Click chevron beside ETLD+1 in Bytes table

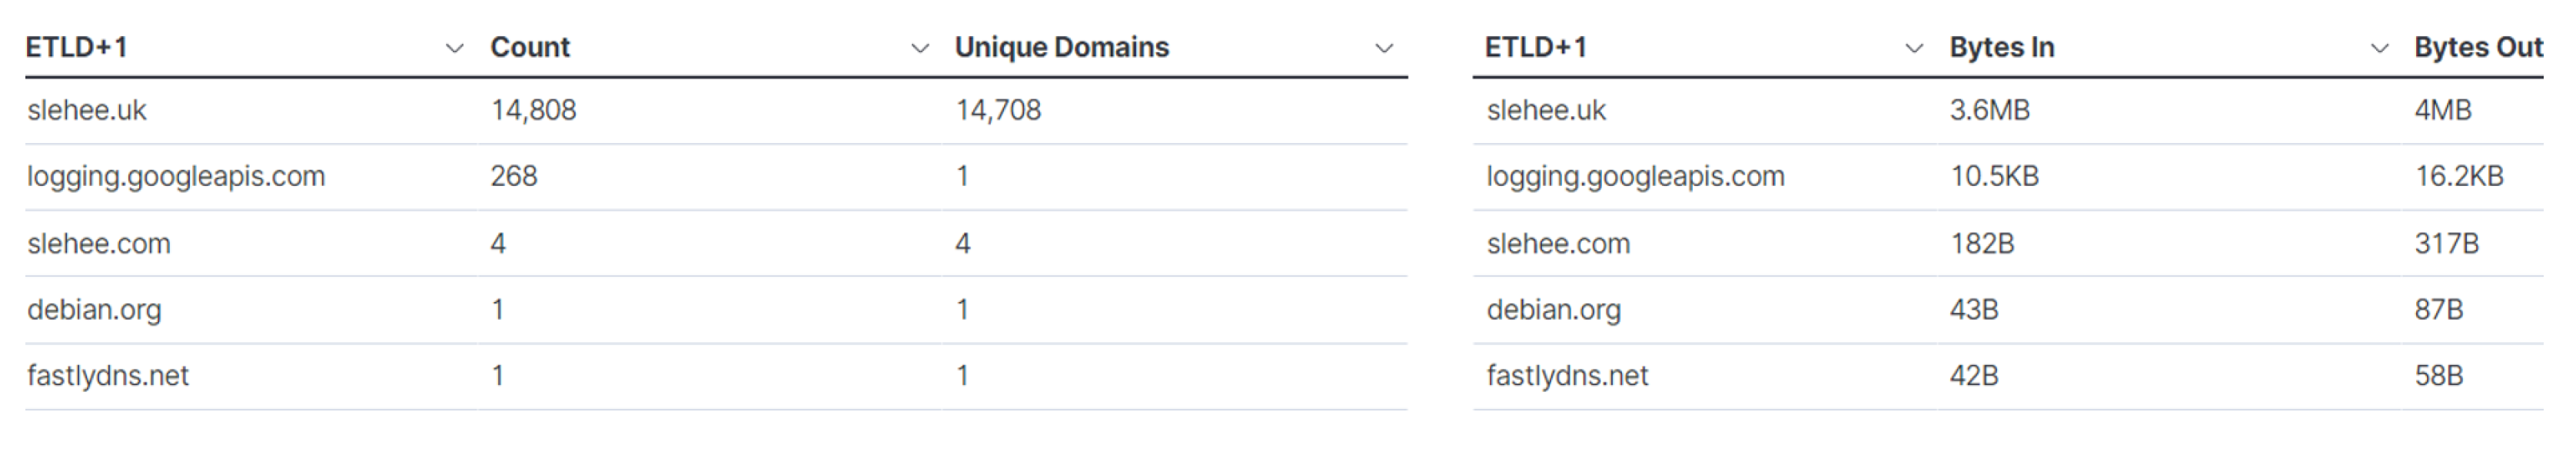[1914, 48]
